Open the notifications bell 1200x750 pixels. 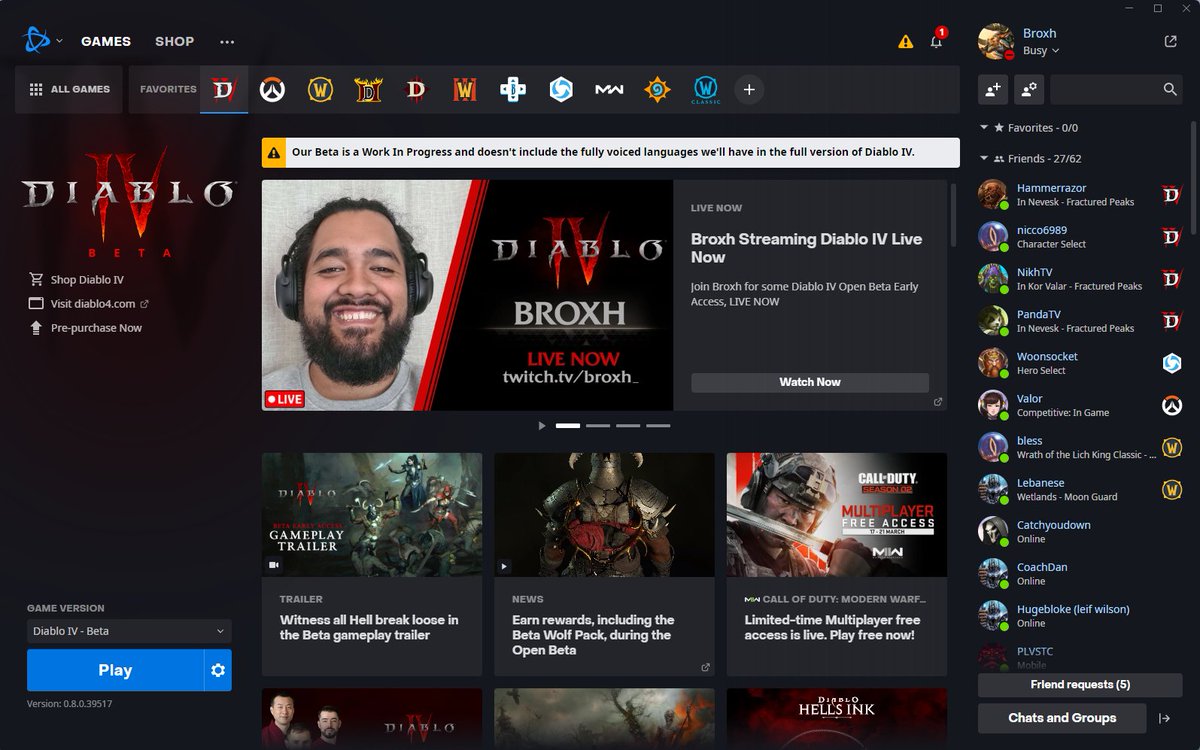click(x=936, y=42)
